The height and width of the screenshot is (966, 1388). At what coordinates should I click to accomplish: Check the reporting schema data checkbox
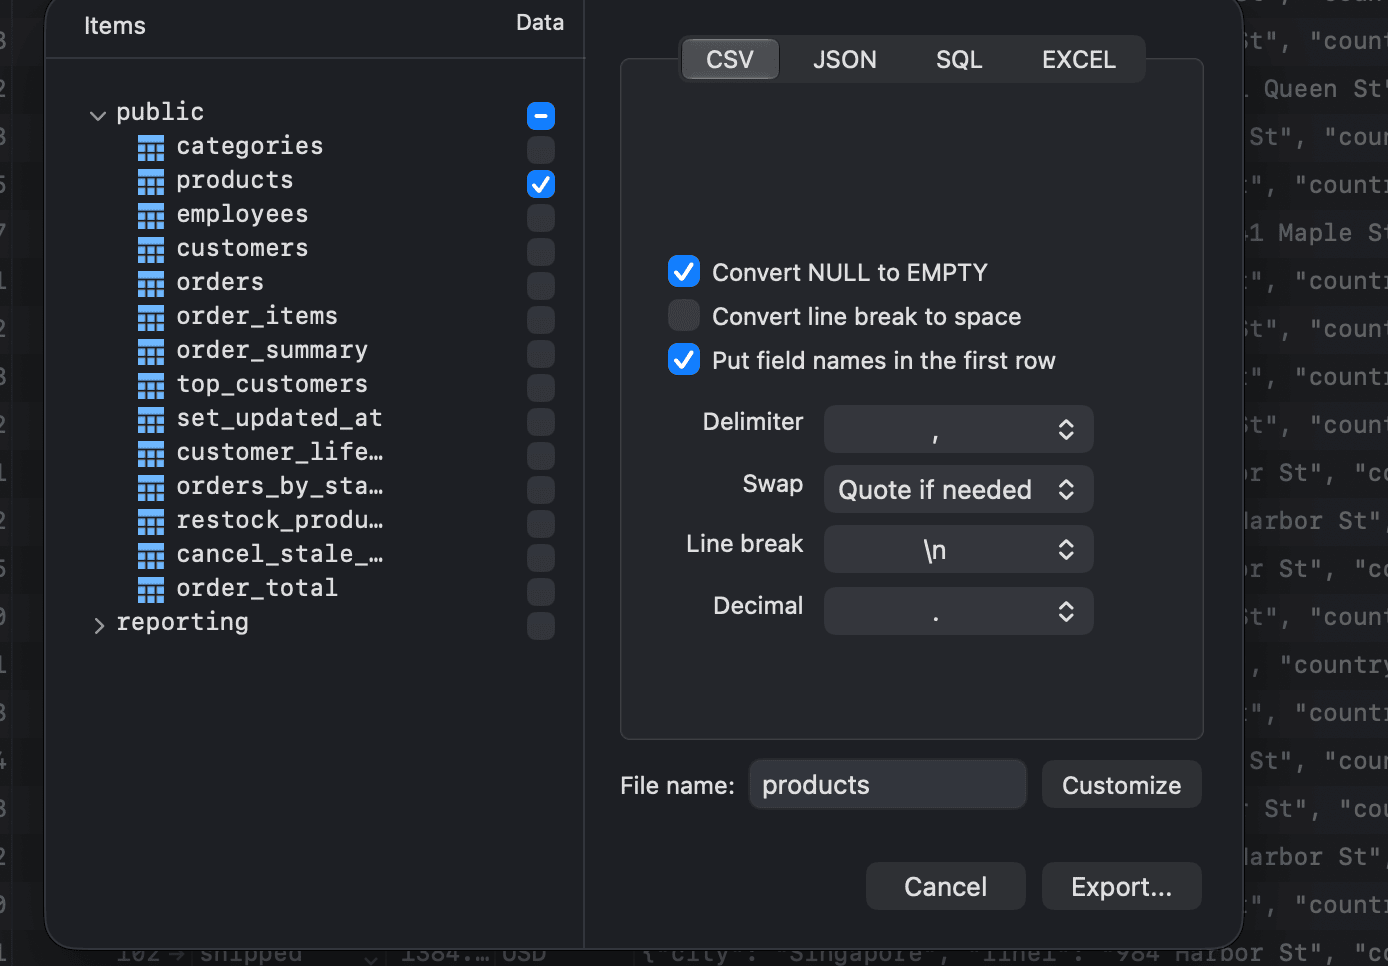coord(541,626)
